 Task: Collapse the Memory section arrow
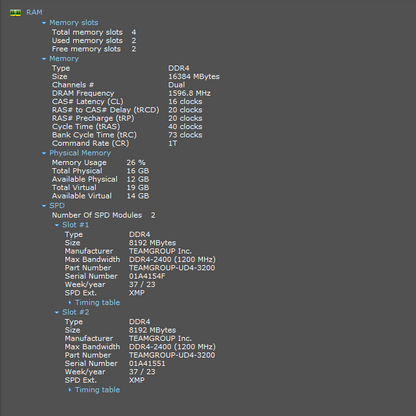point(44,59)
